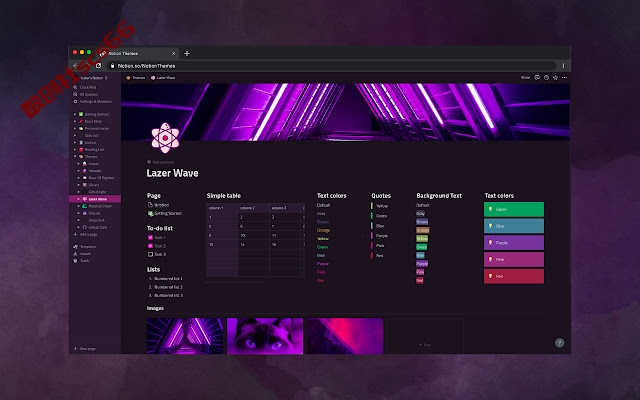Click Add a page in the sidebar
Screen dimensions: 640x400
tap(85, 234)
